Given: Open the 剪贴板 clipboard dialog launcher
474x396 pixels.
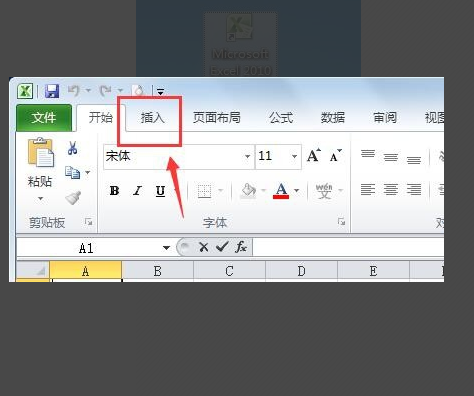Looking at the screenshot, I should point(88,222).
